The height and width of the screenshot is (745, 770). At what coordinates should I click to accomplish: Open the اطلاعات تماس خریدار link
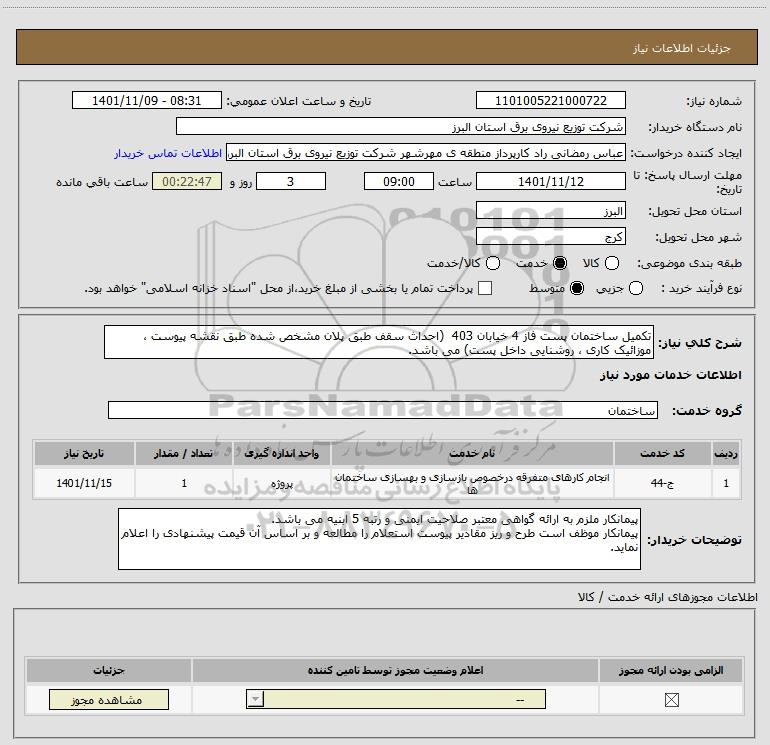point(168,153)
